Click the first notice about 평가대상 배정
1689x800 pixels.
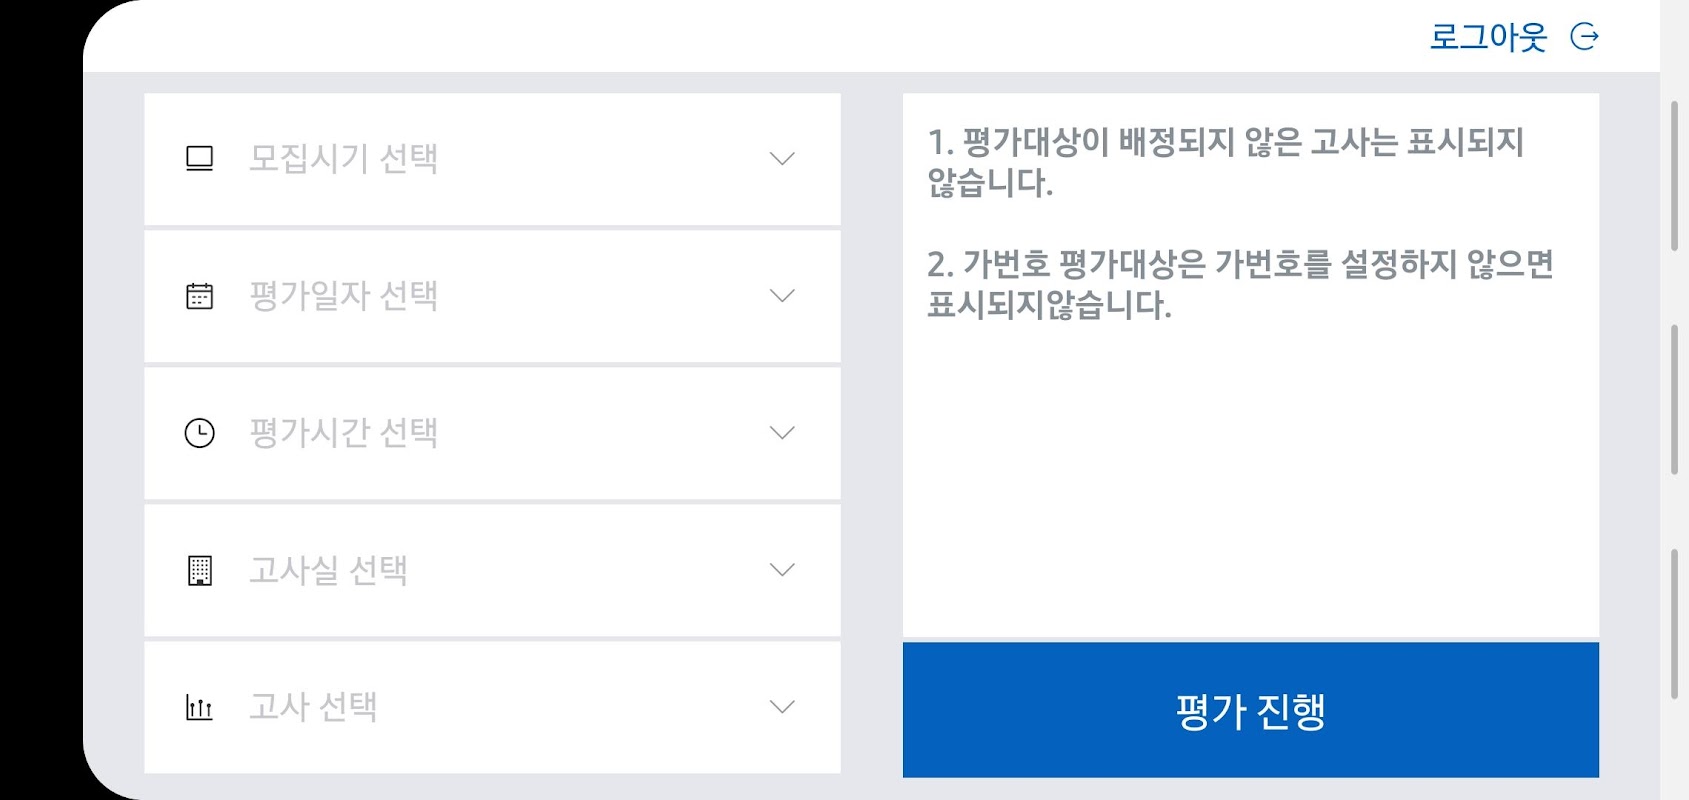1225,162
